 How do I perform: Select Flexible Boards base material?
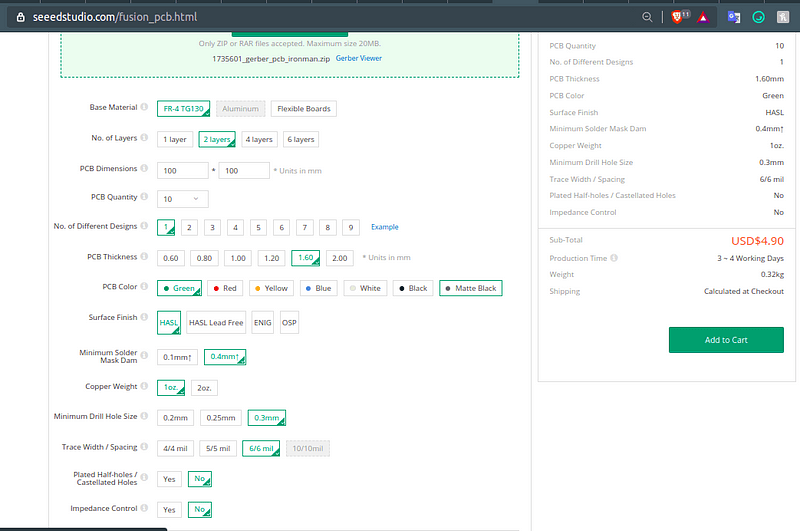click(304, 108)
